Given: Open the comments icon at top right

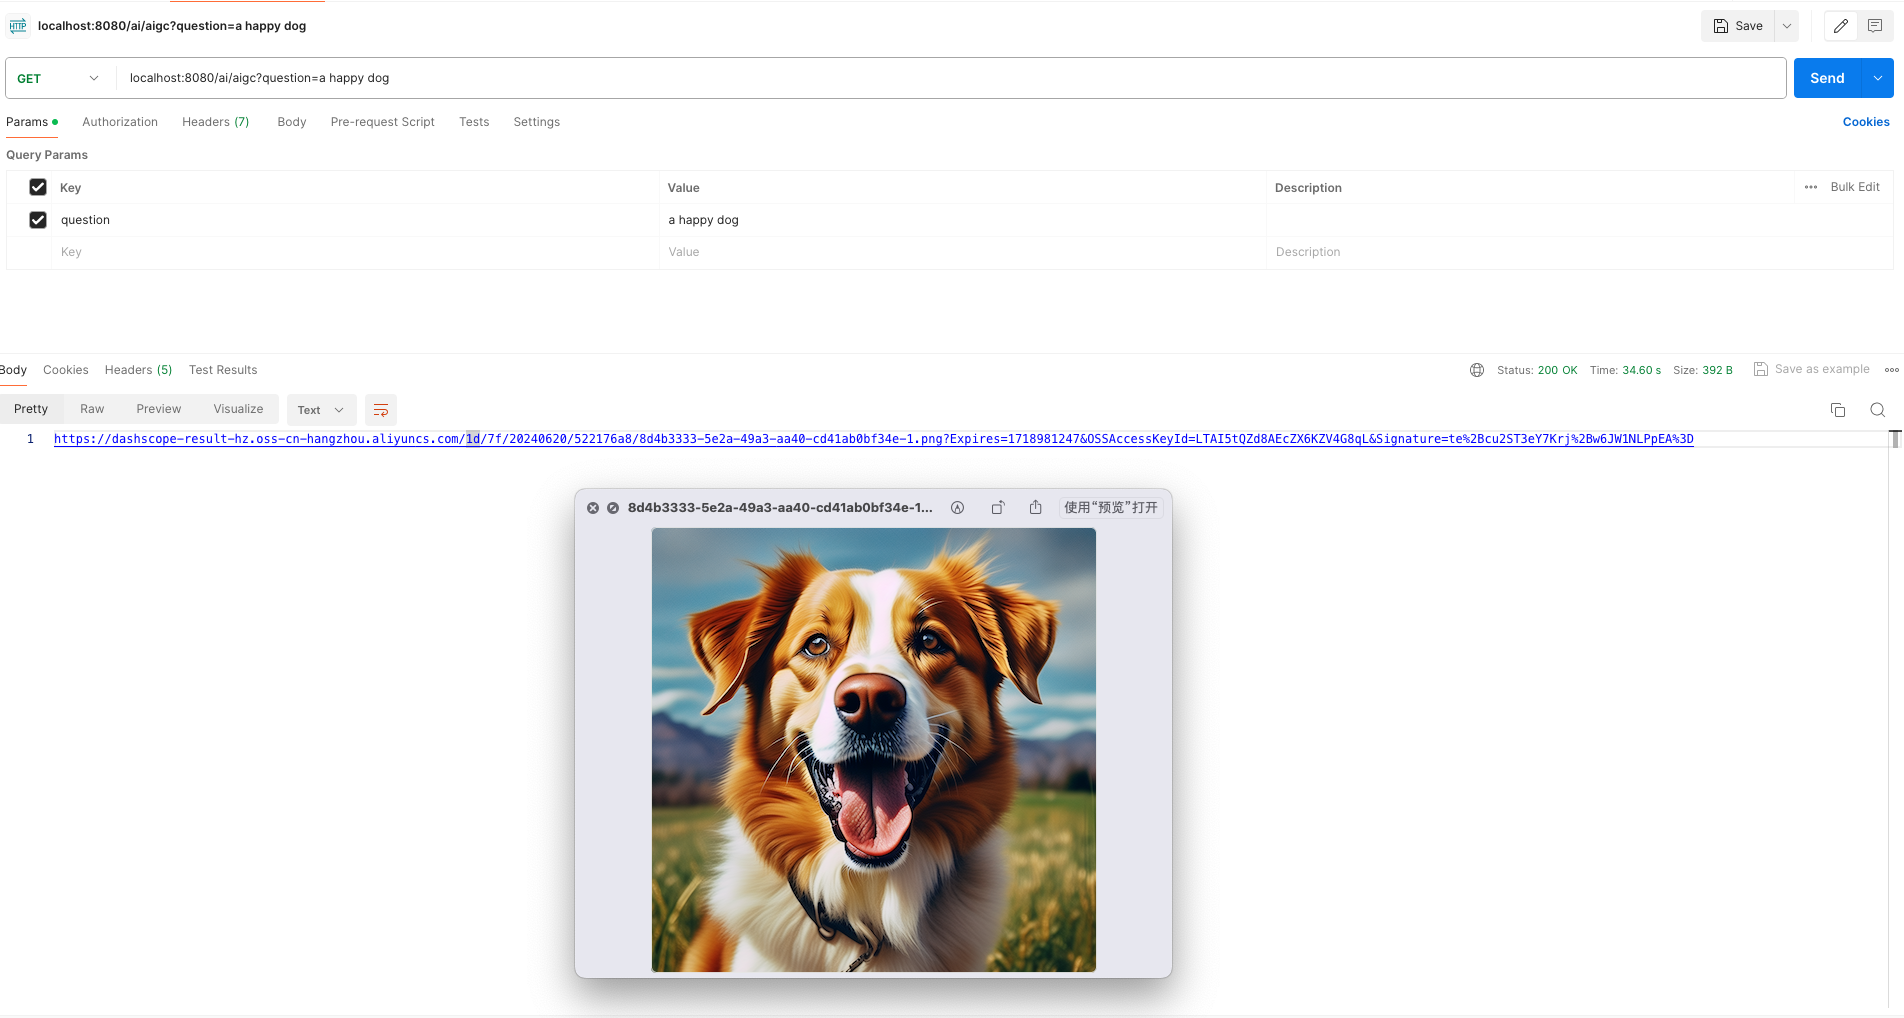Looking at the screenshot, I should coord(1875,26).
